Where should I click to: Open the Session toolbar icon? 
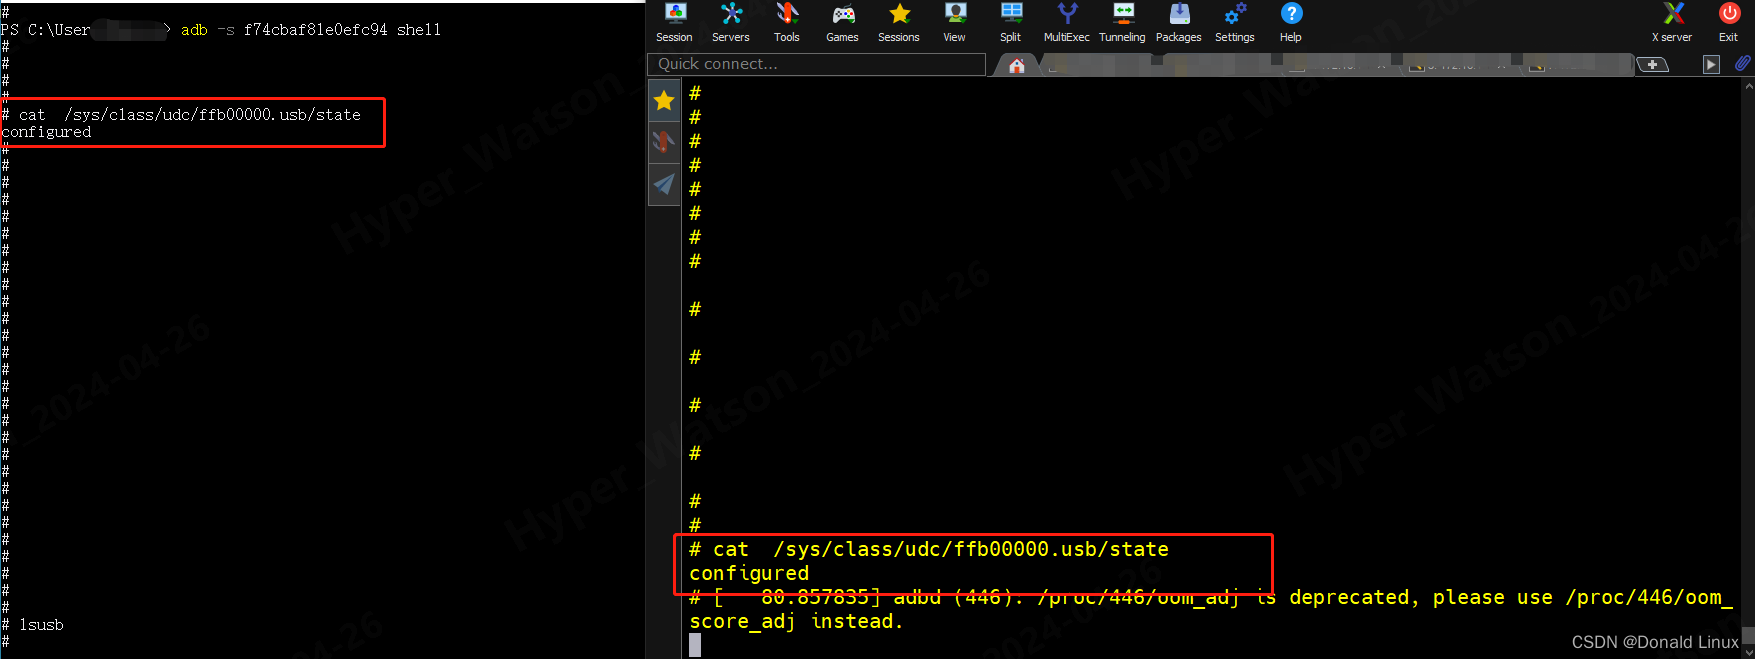click(675, 22)
